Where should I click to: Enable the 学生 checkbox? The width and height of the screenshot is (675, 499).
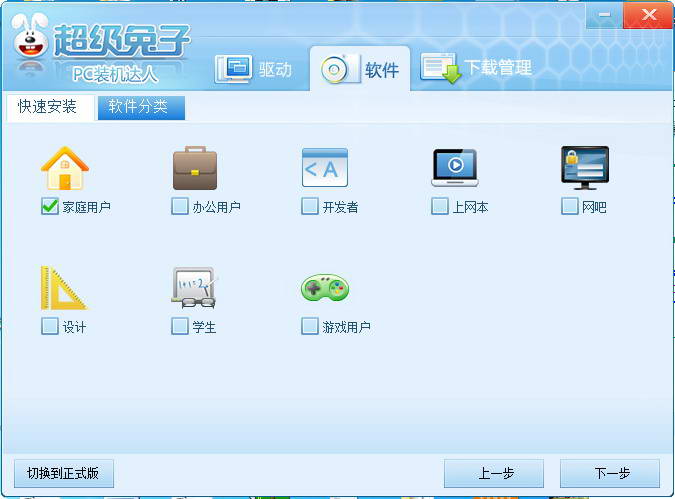point(180,326)
